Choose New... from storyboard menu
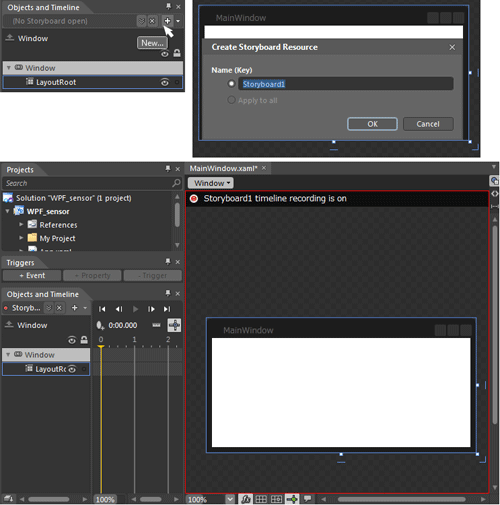The height and width of the screenshot is (505, 500). coord(152,43)
